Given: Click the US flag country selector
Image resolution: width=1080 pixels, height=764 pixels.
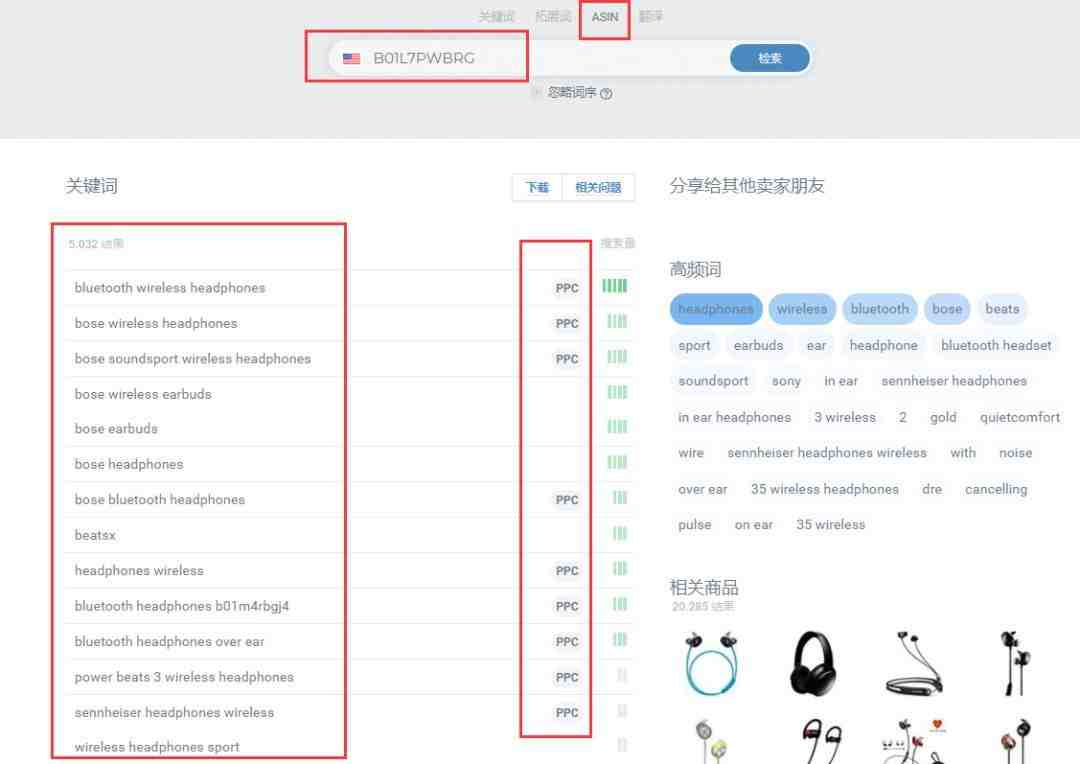Looking at the screenshot, I should pos(351,59).
